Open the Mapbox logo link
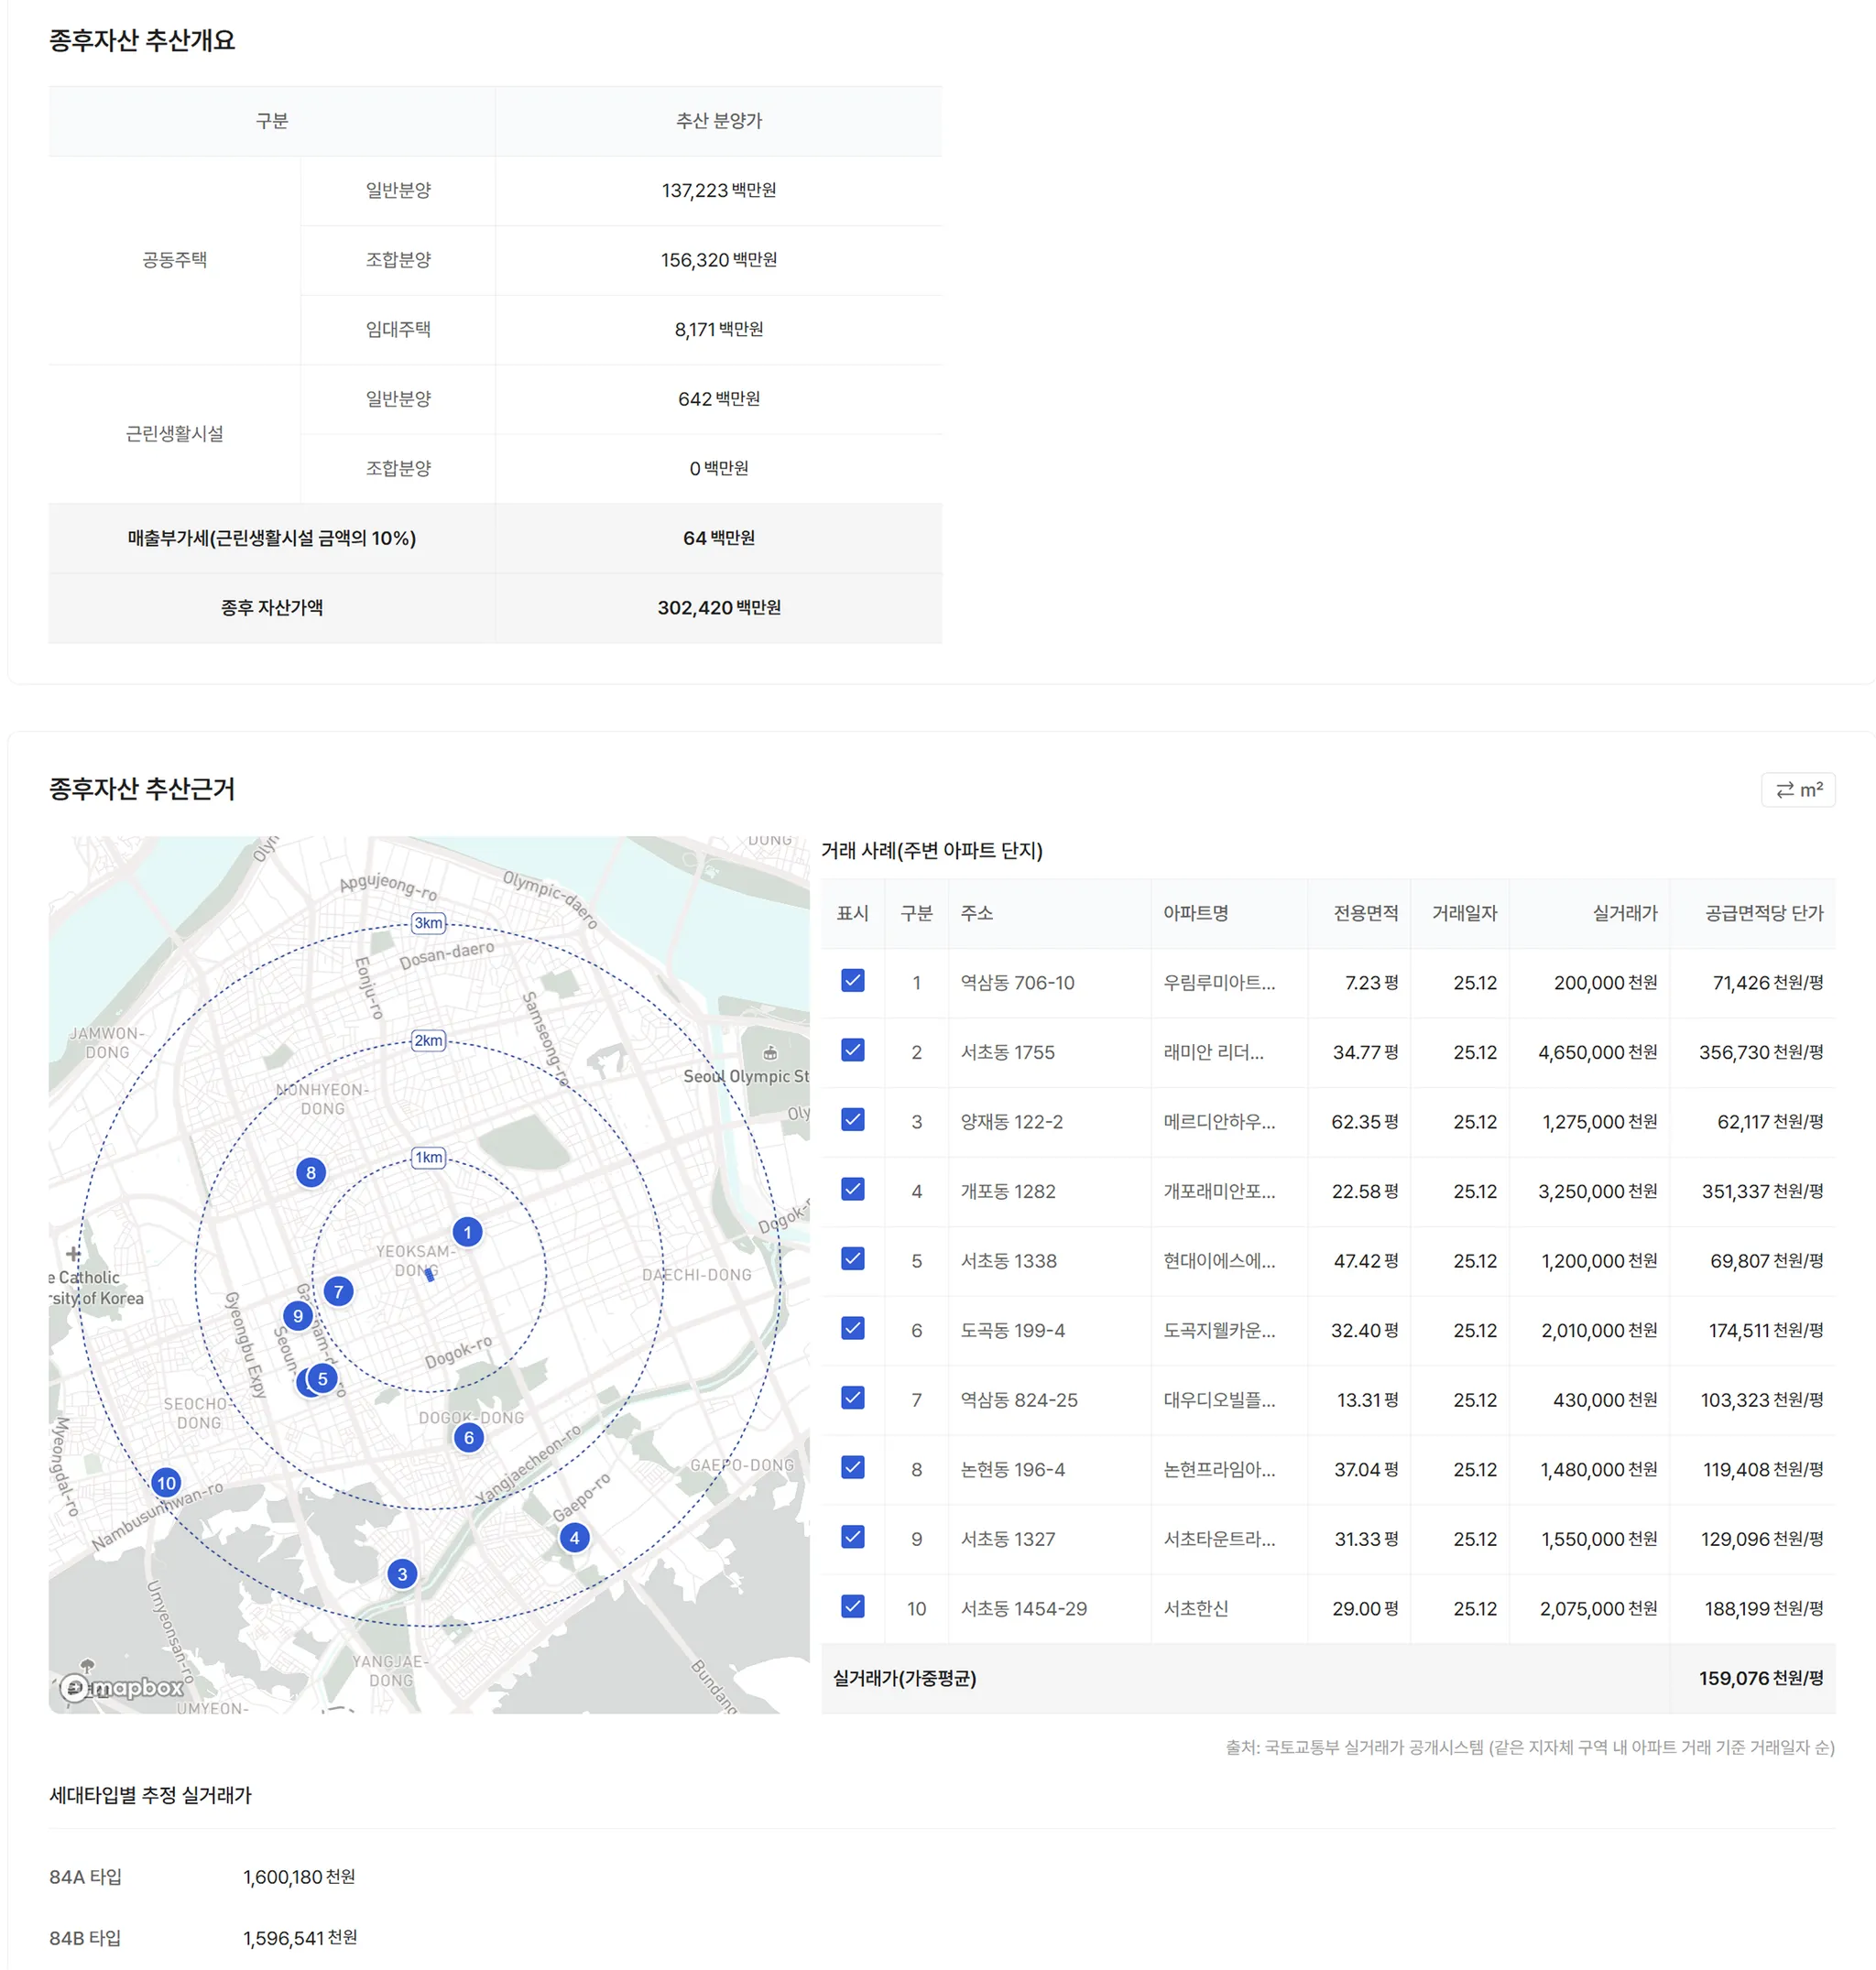The height and width of the screenshot is (1970, 1876). tap(122, 1687)
